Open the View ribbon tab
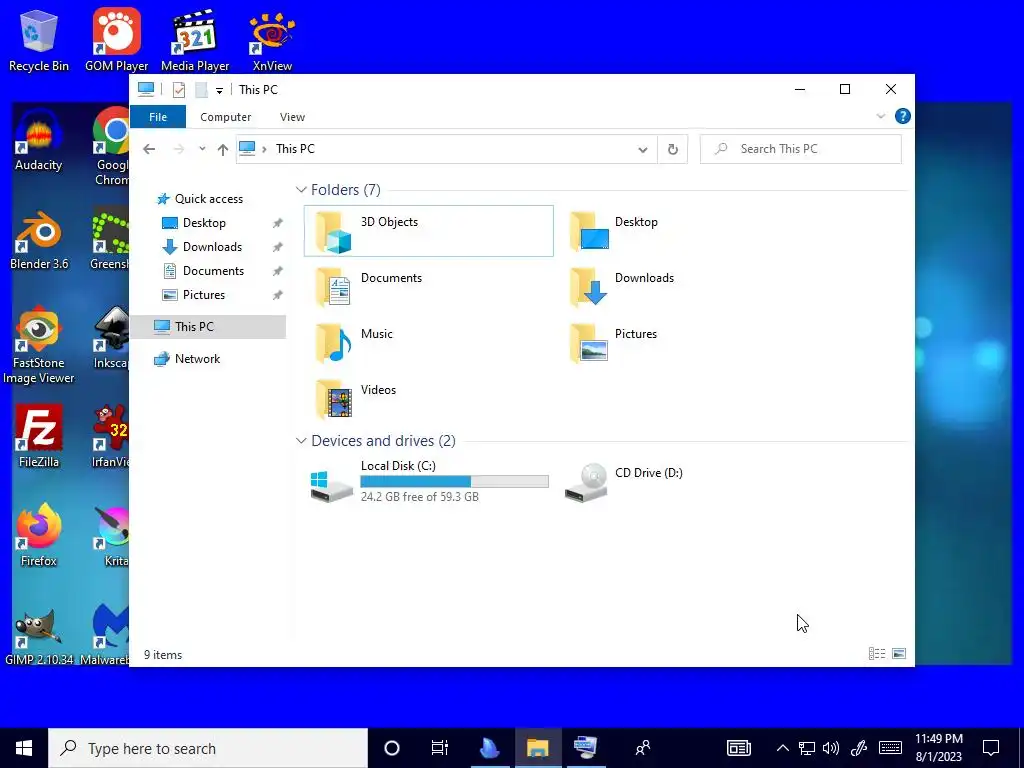Image resolution: width=1024 pixels, height=768 pixels. 292,117
